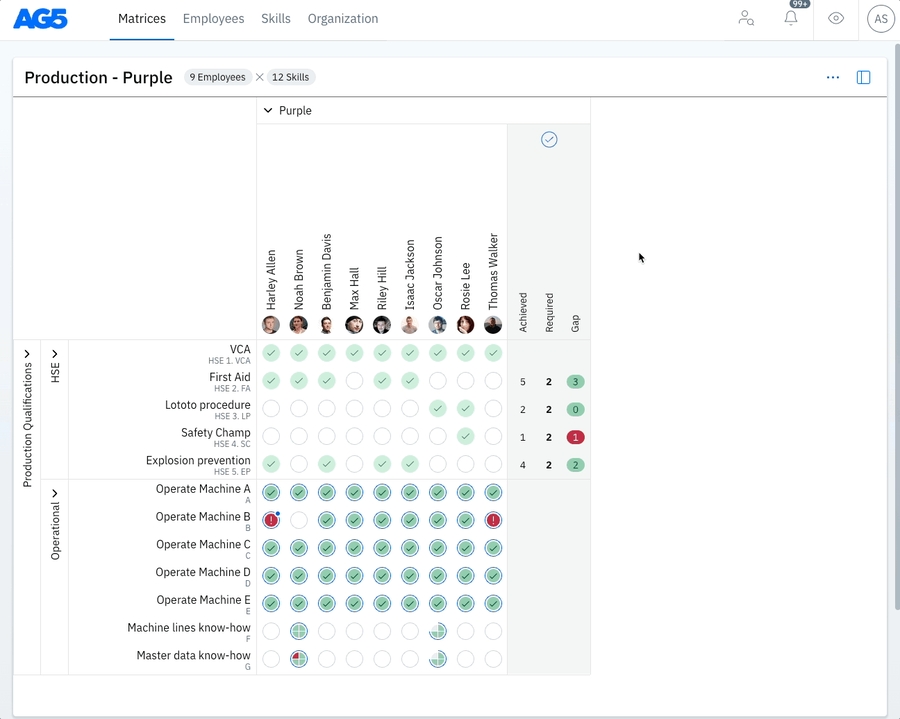Click the 9 Employees filter chip
The image size is (900, 719).
(x=217, y=77)
